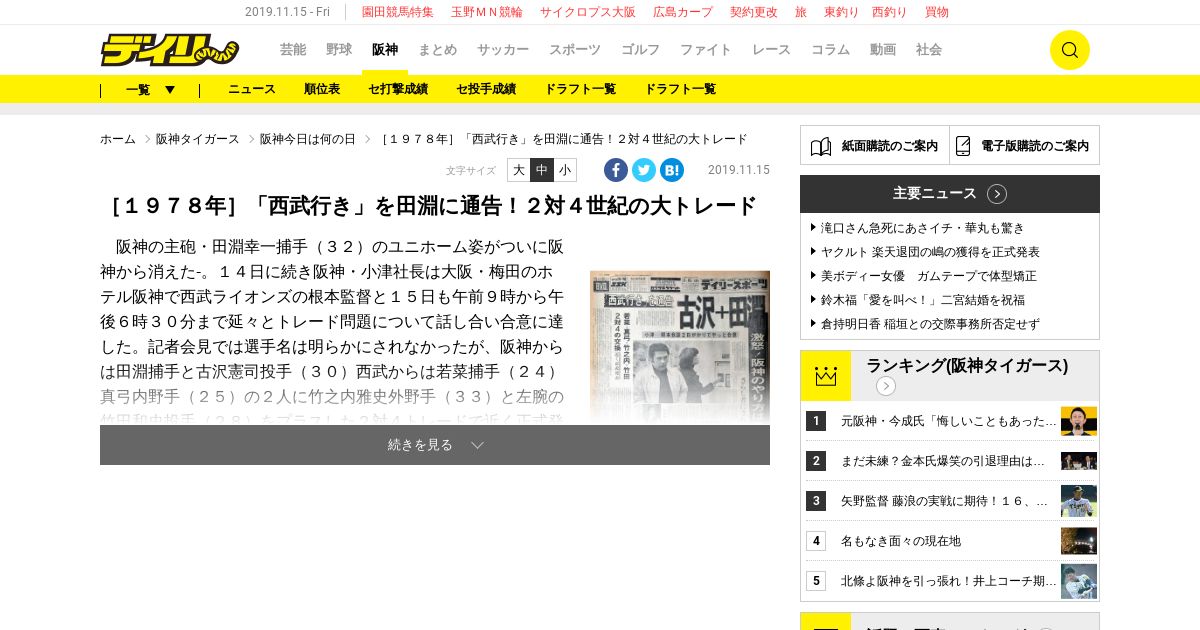1200x630 pixels.
Task: Read 滝口さん急死にあさイチ news
Action: (922, 228)
